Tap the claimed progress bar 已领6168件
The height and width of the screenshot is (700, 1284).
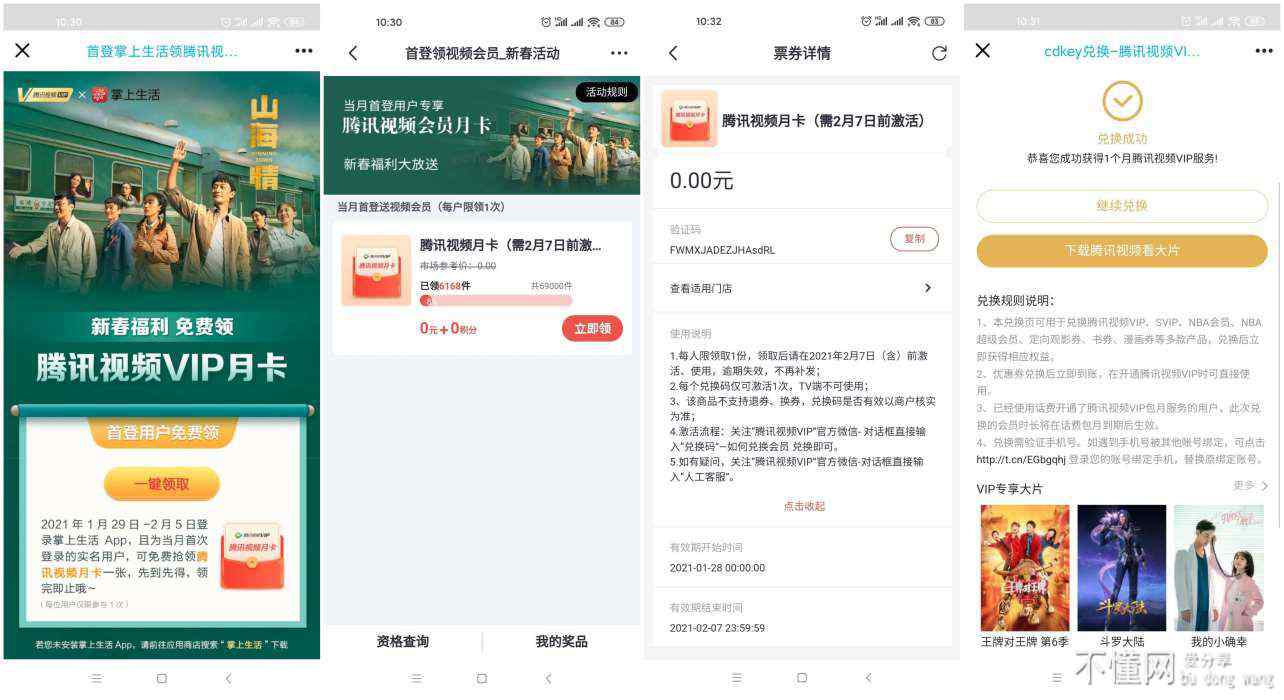tap(496, 300)
